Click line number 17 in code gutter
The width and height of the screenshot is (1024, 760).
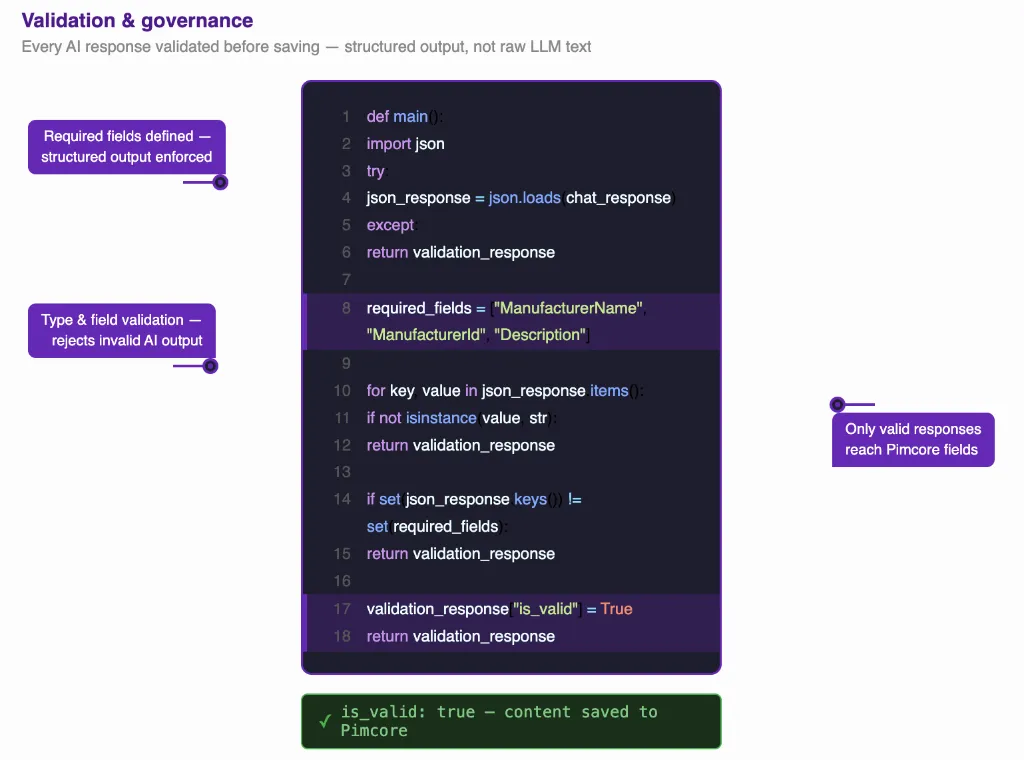[x=342, y=609]
